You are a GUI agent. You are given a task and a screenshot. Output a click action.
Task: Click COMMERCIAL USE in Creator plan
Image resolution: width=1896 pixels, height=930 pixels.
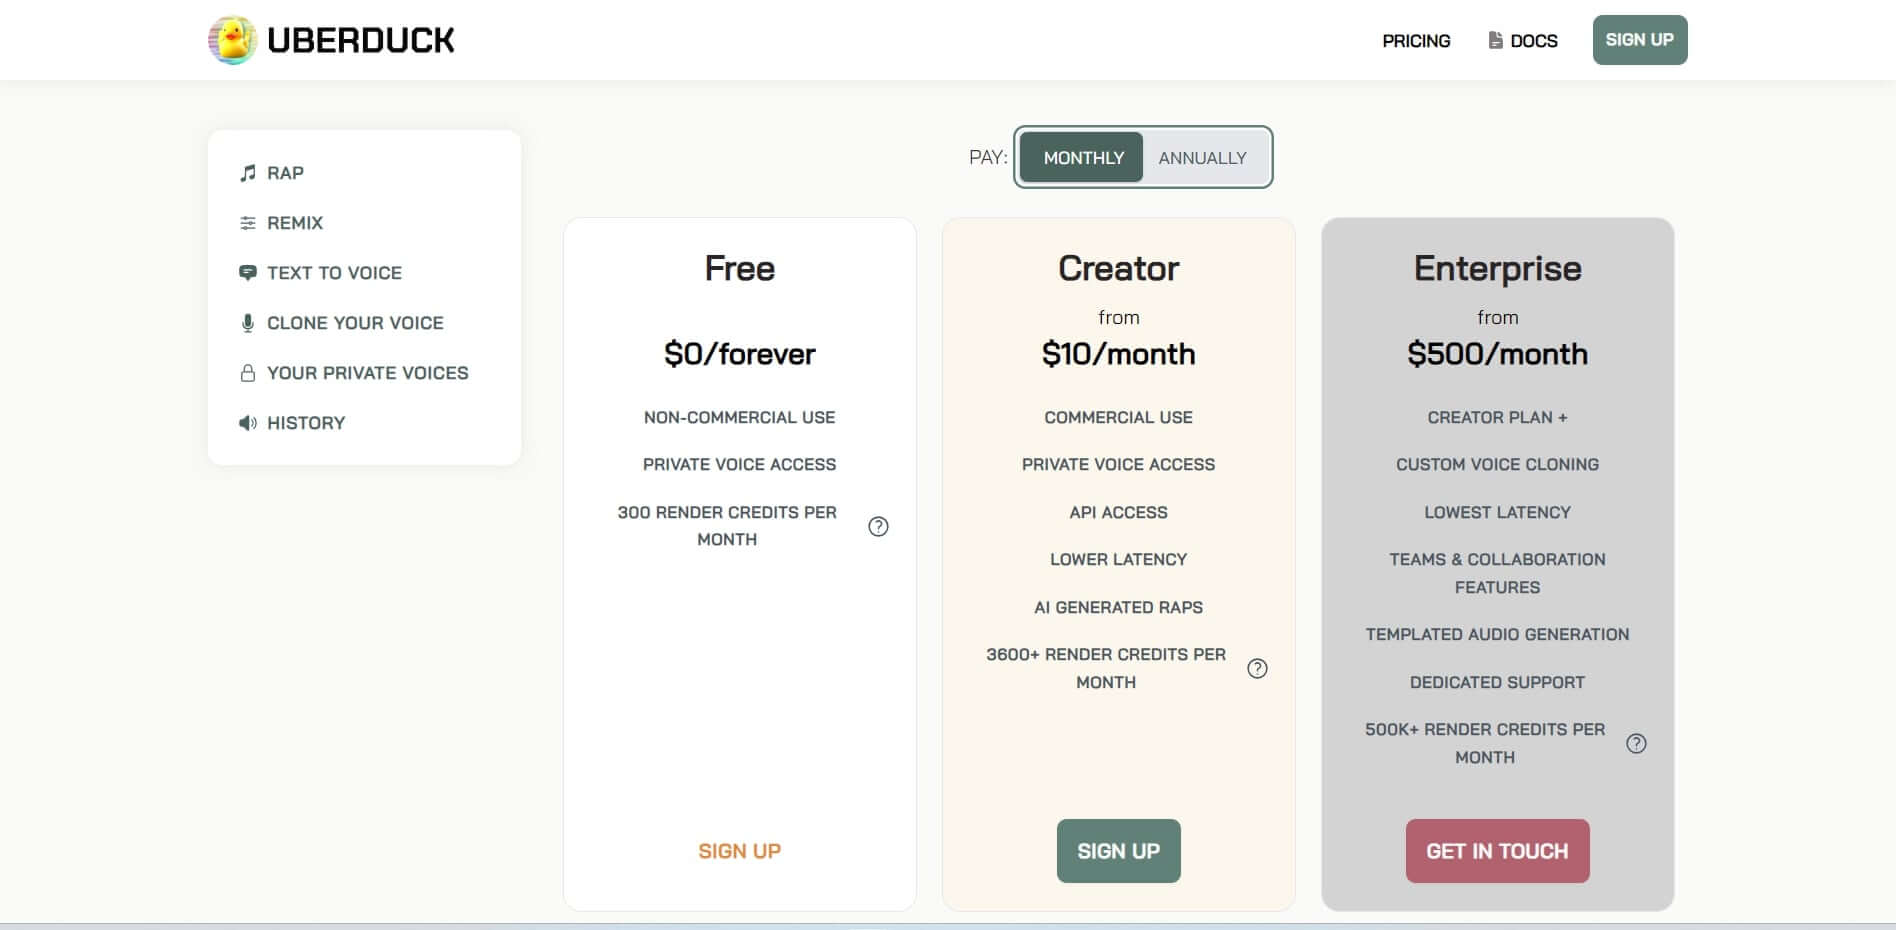pyautogui.click(x=1118, y=417)
